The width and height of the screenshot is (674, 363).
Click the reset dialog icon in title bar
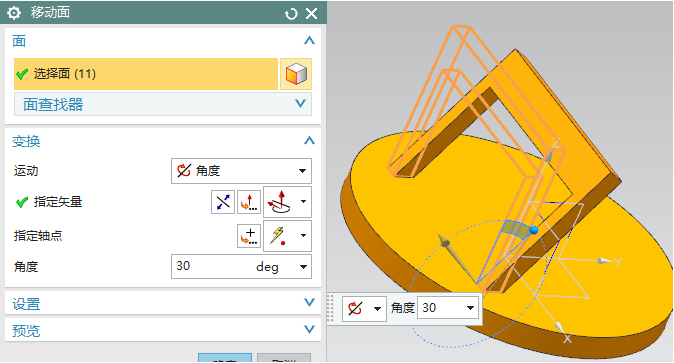pos(291,14)
